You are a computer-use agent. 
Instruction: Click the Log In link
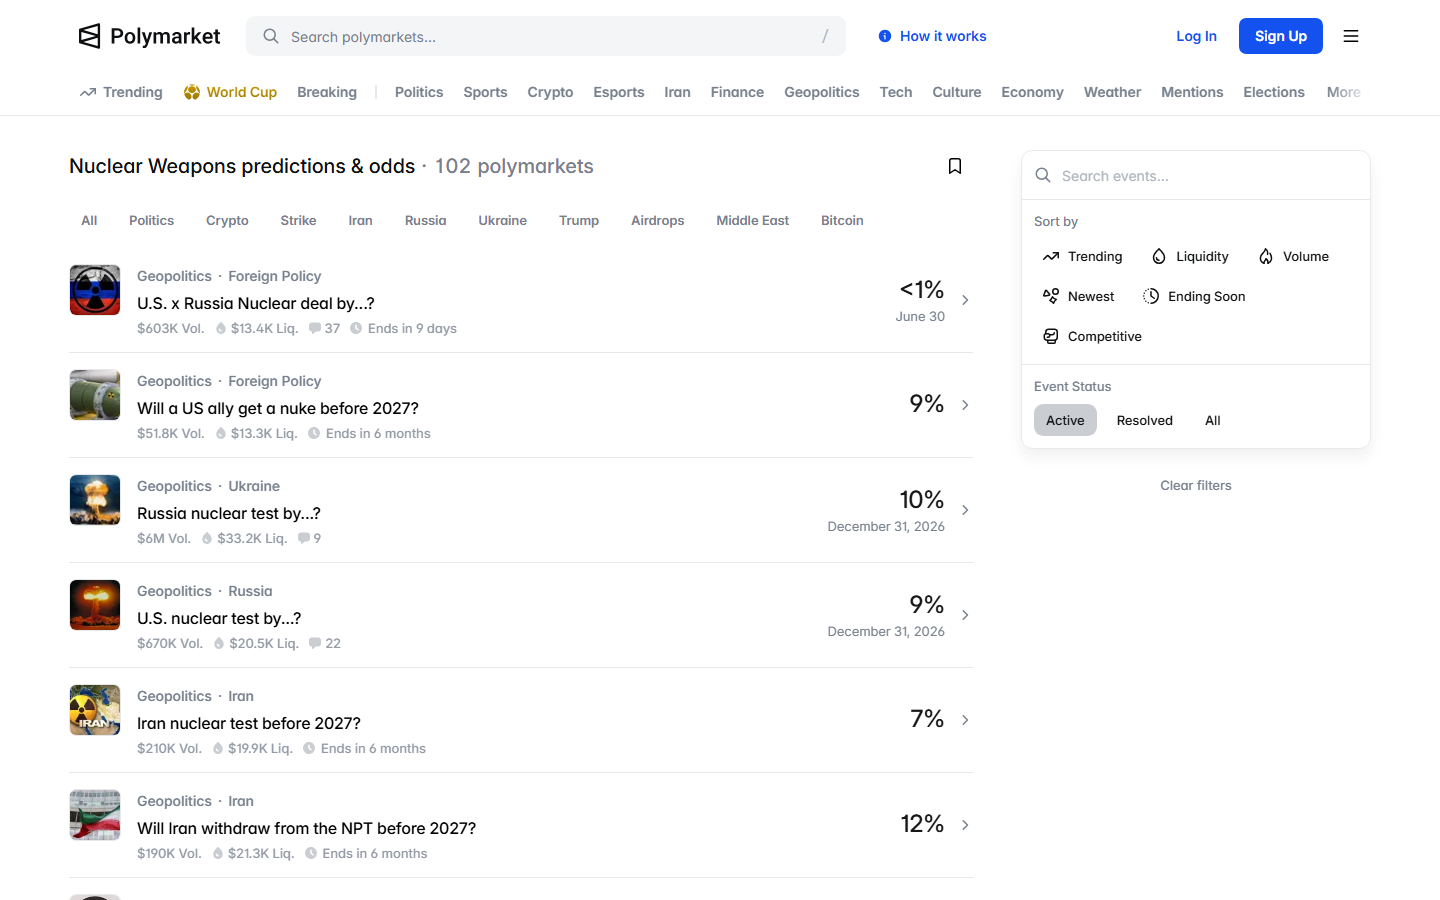pyautogui.click(x=1196, y=36)
